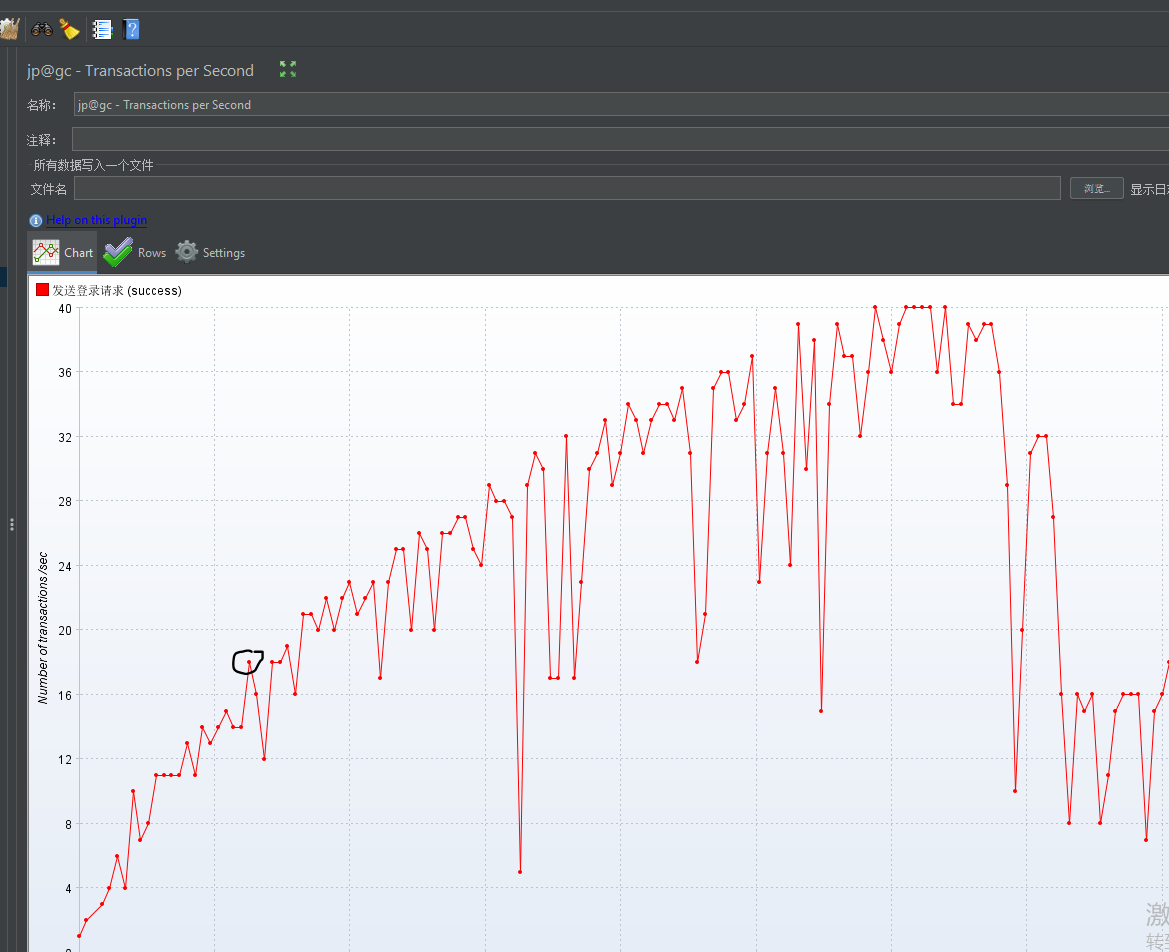Click the 注释: label
The height and width of the screenshot is (952, 1169).
pos(42,140)
